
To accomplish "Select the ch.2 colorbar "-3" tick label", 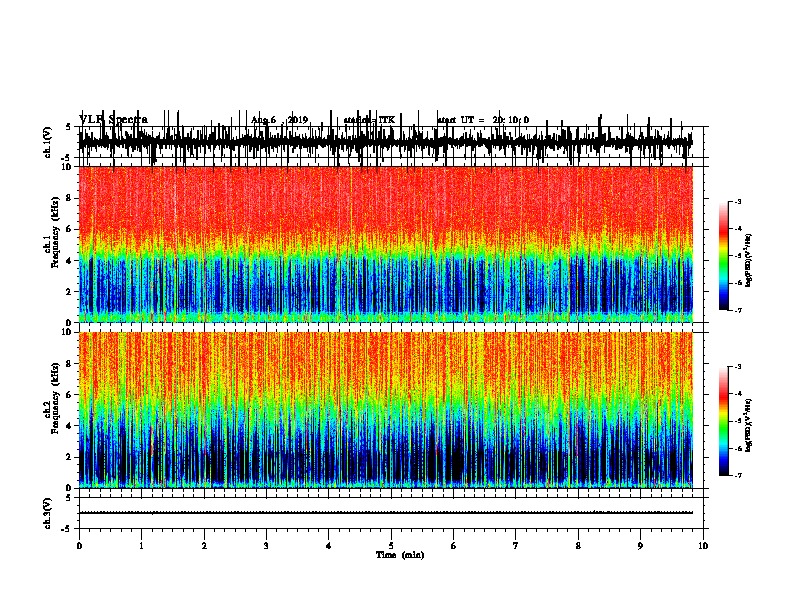I will point(737,367).
